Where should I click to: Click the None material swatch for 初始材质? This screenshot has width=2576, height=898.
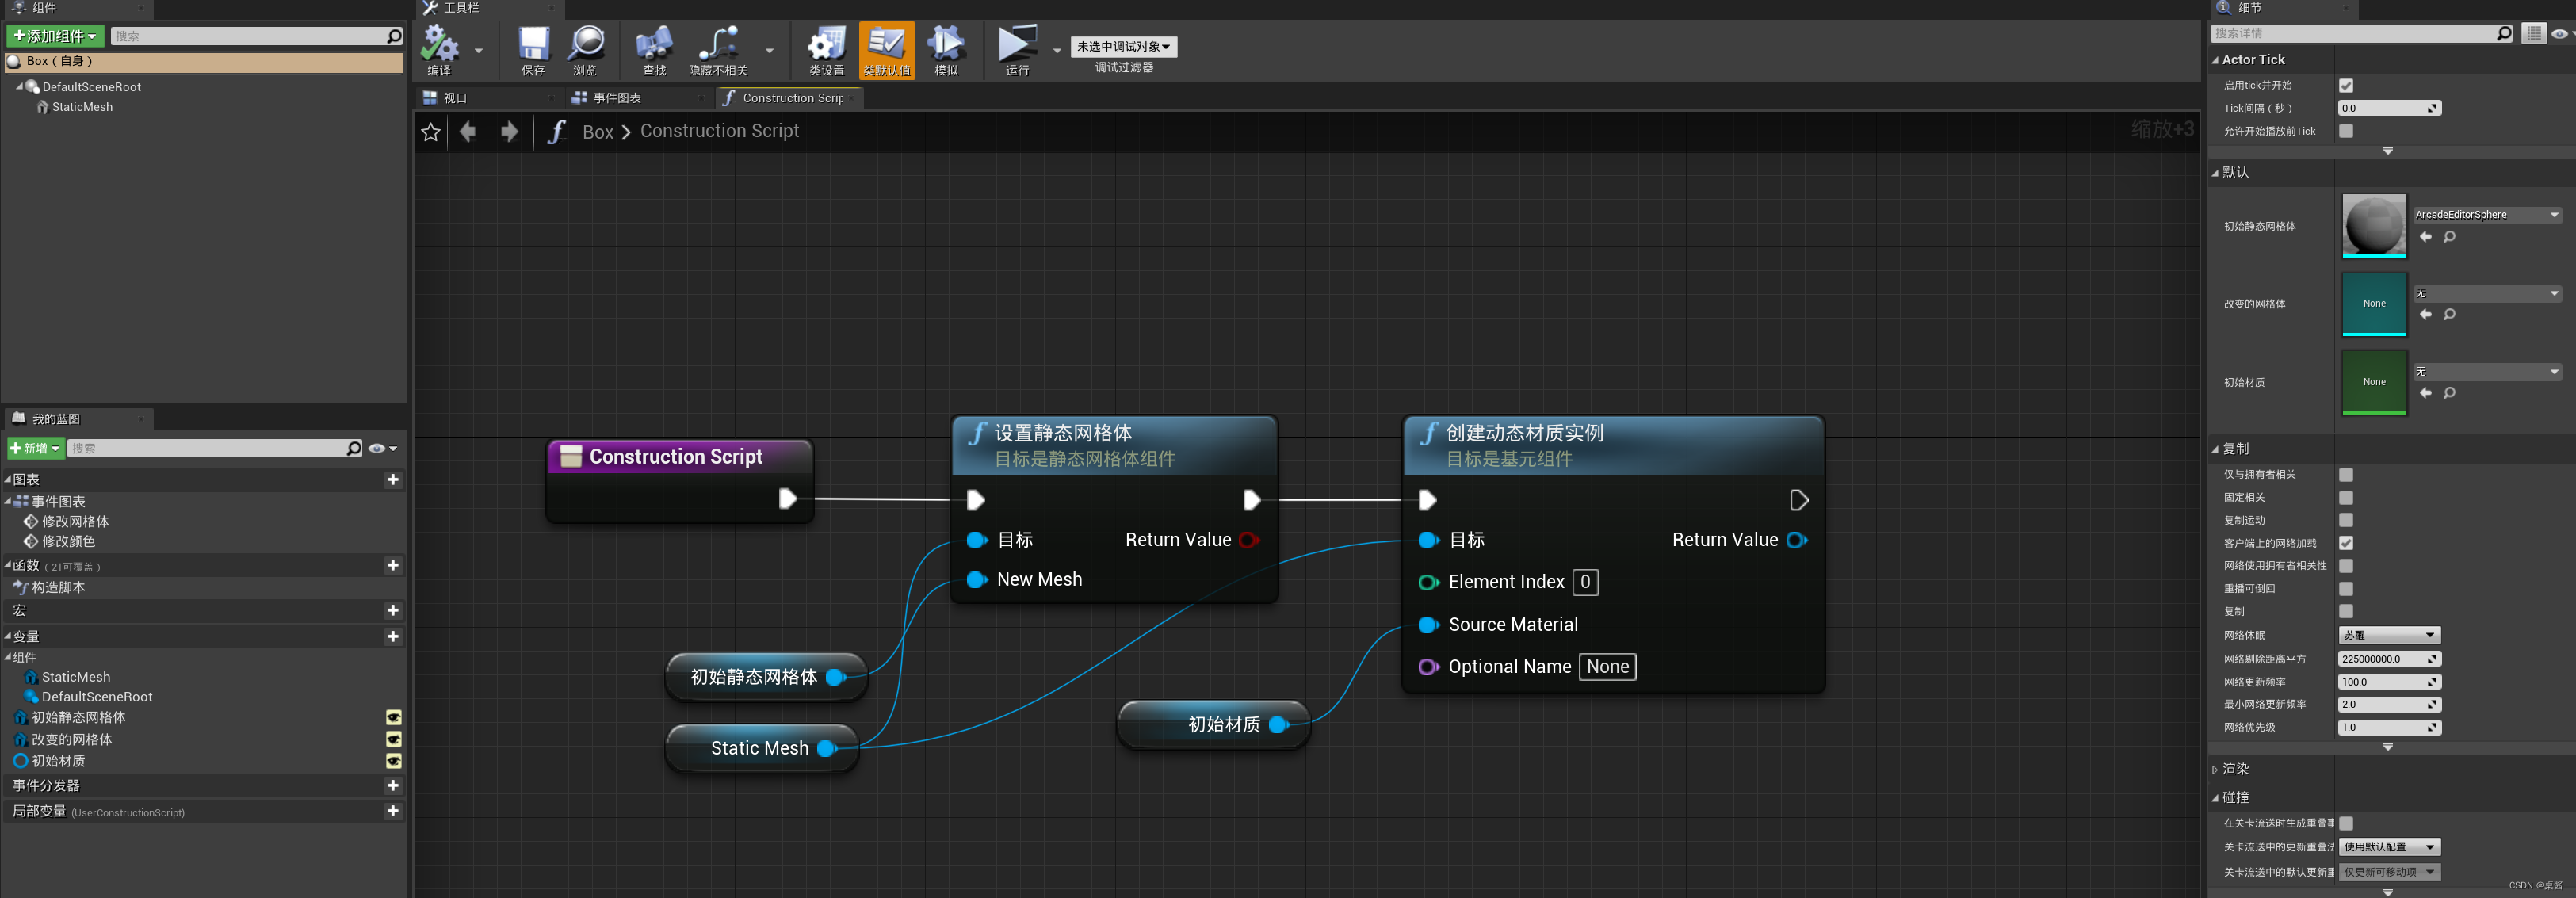pyautogui.click(x=2374, y=381)
